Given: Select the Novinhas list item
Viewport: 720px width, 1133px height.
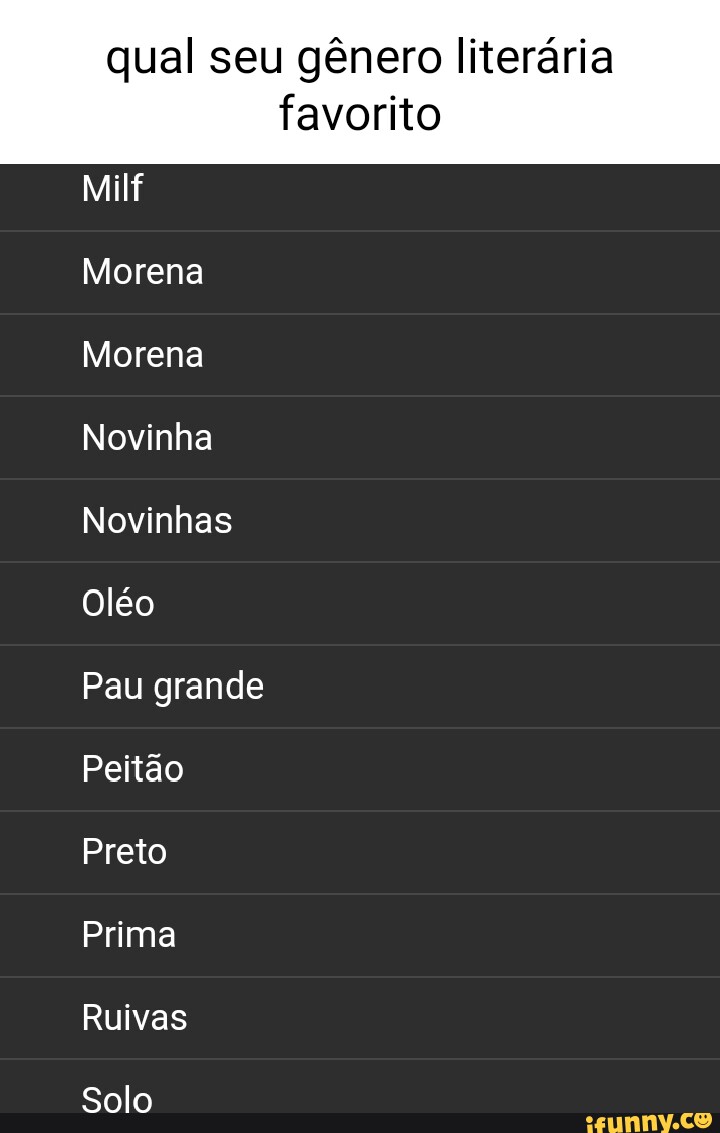Looking at the screenshot, I should click(360, 520).
